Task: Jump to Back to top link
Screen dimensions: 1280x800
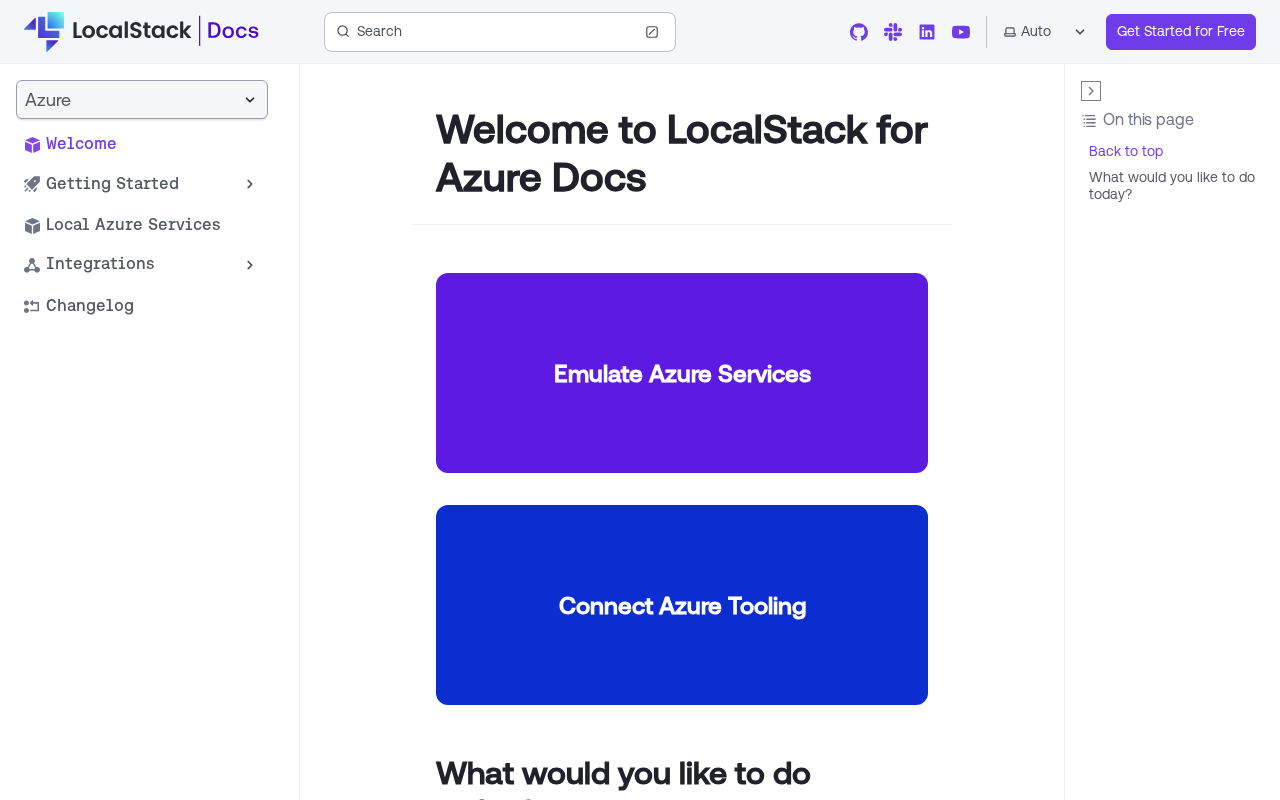Action: [x=1126, y=151]
